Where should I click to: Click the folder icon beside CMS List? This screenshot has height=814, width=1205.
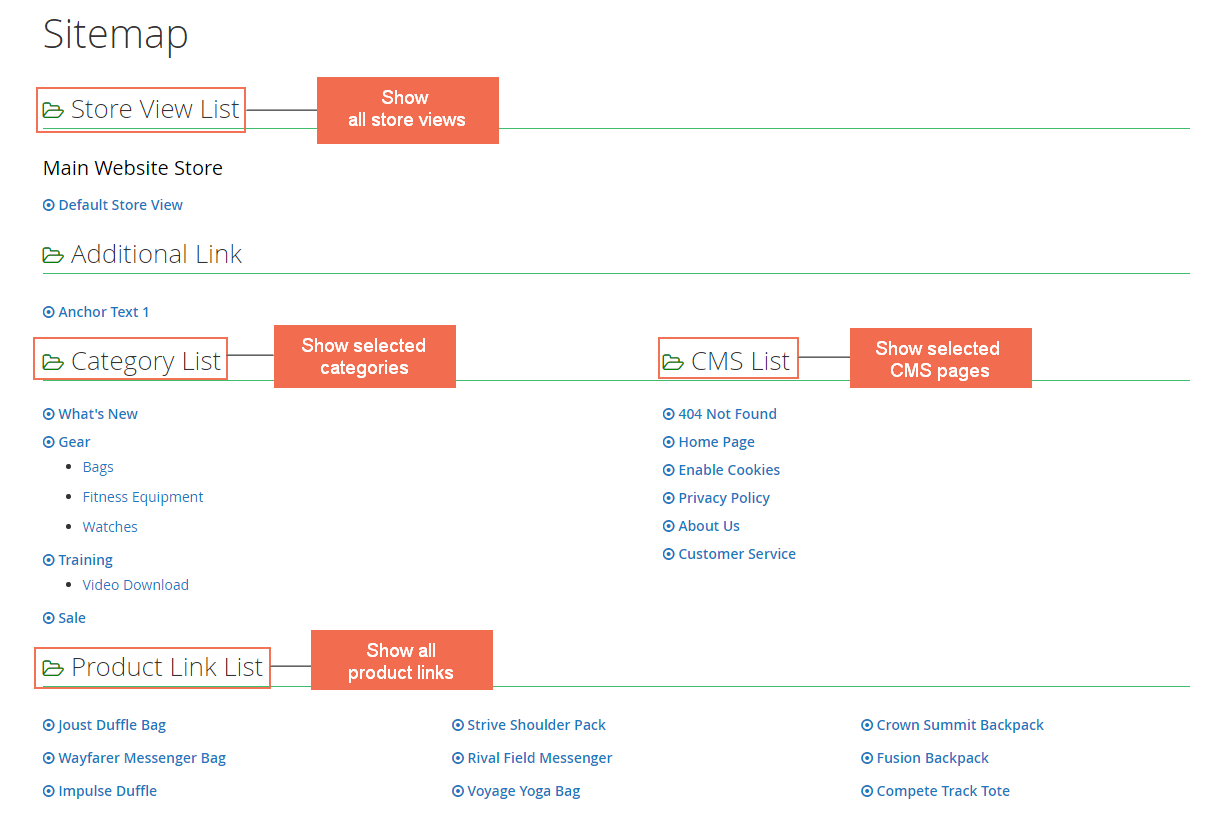pos(673,362)
